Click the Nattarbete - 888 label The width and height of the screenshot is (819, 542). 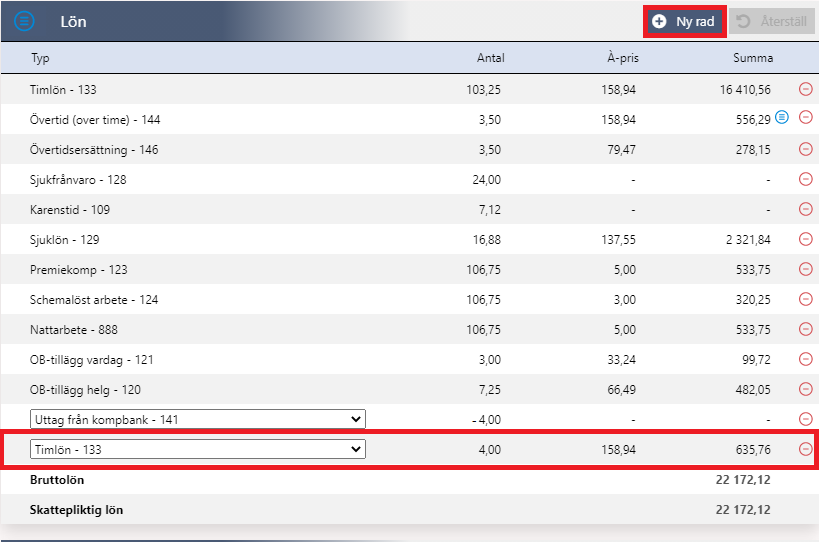74,330
